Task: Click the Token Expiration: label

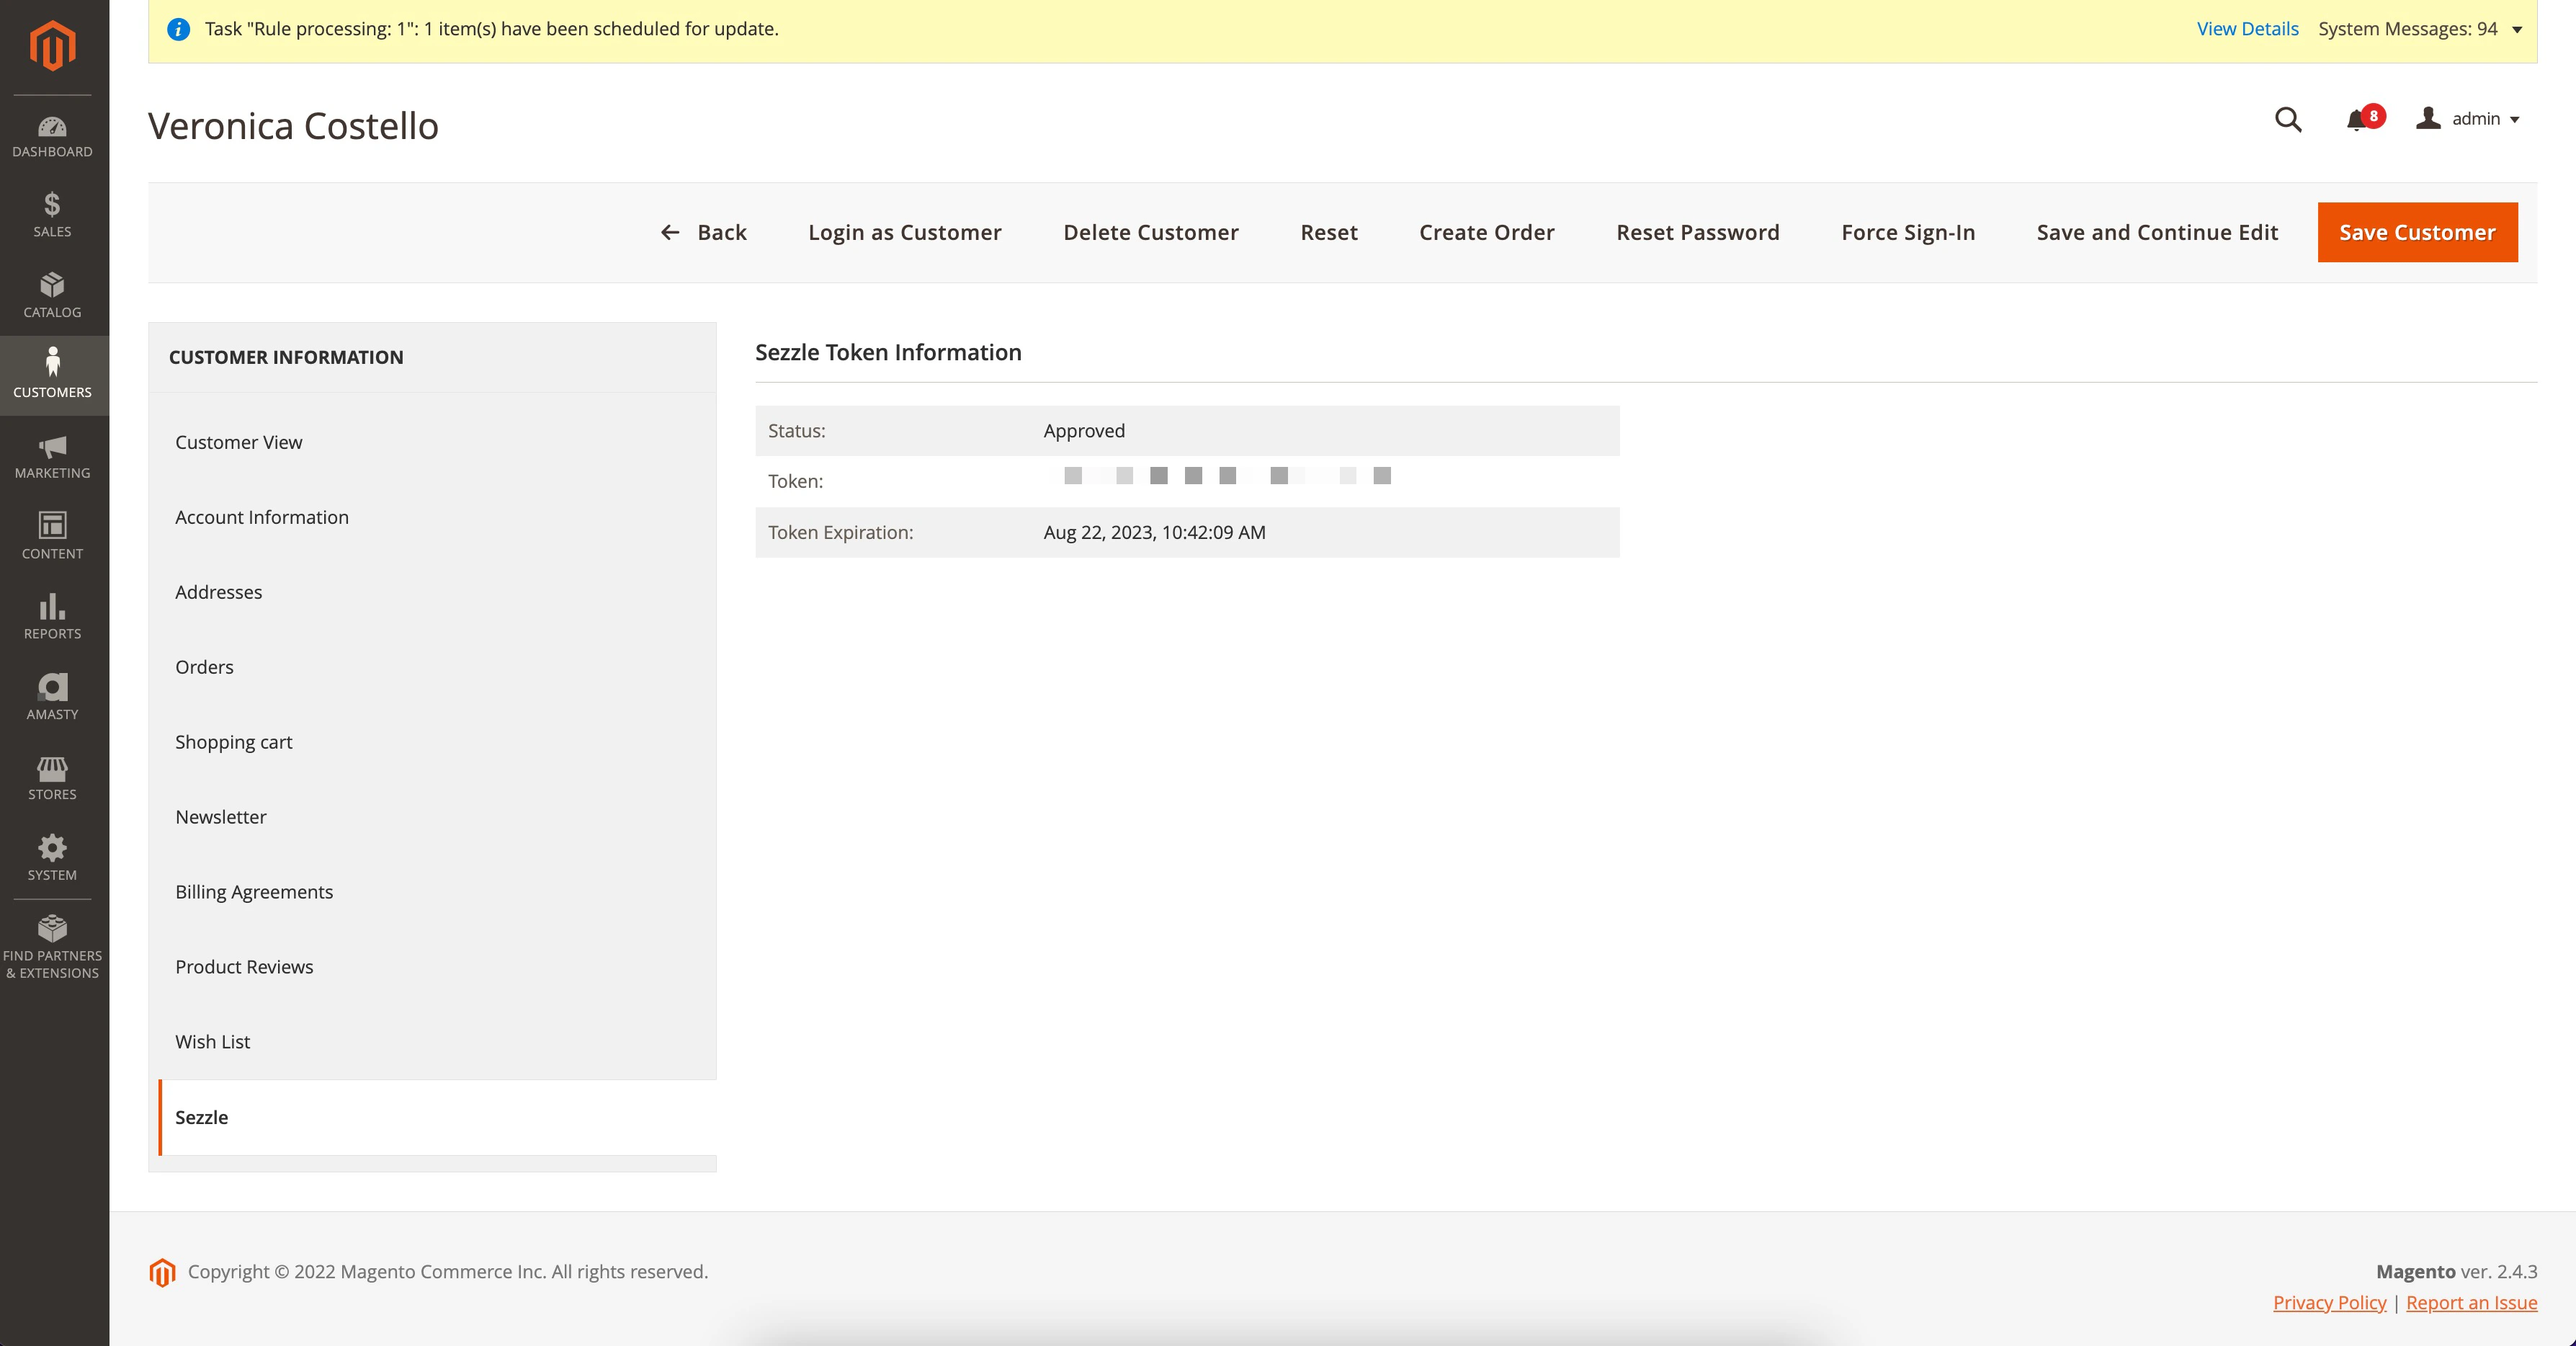Action: point(841,532)
